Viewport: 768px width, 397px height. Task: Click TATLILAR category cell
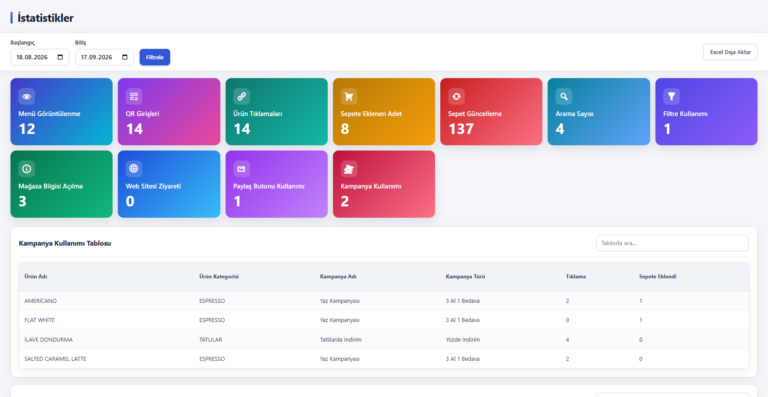pos(211,340)
